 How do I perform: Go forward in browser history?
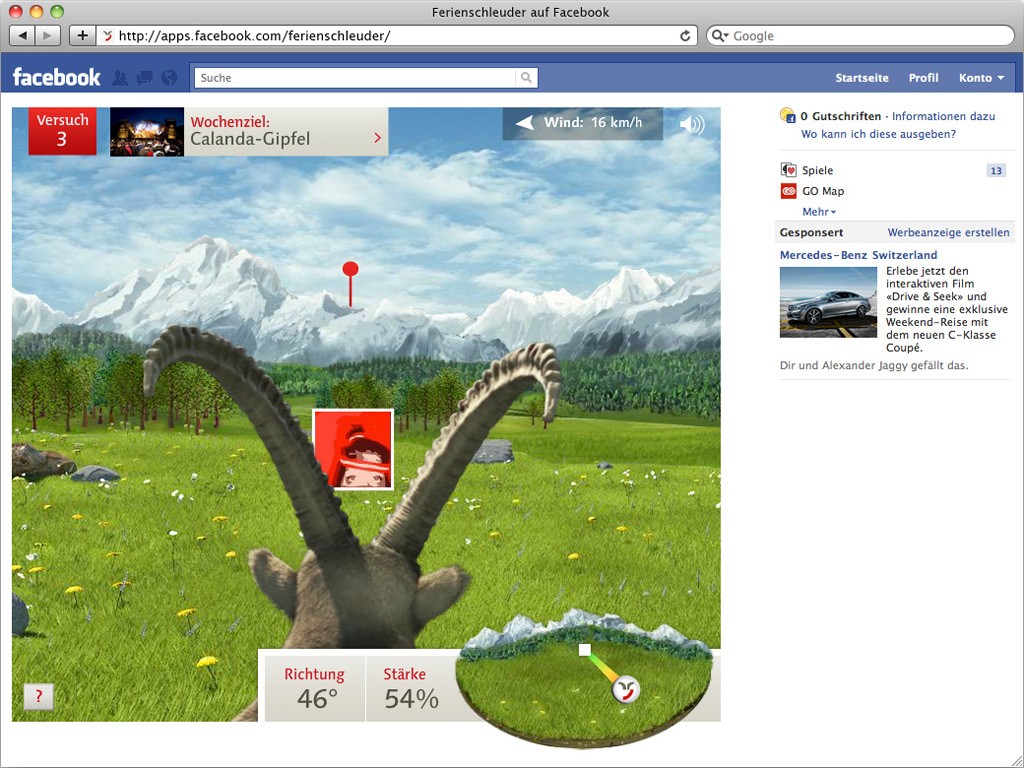[48, 35]
